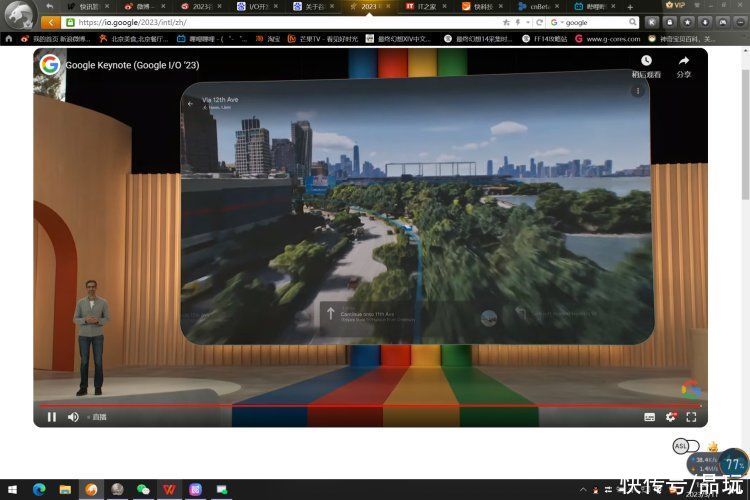Open the 北京美食 bookmark
The height and width of the screenshot is (500, 750).
[134, 39]
